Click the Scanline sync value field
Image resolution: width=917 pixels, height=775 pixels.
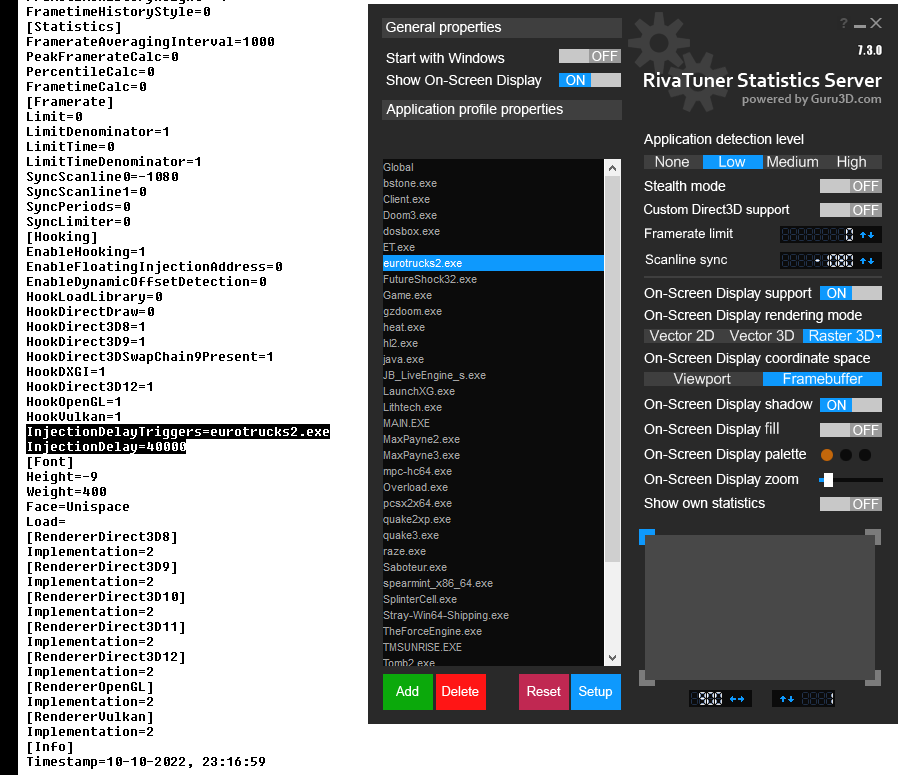pos(818,260)
